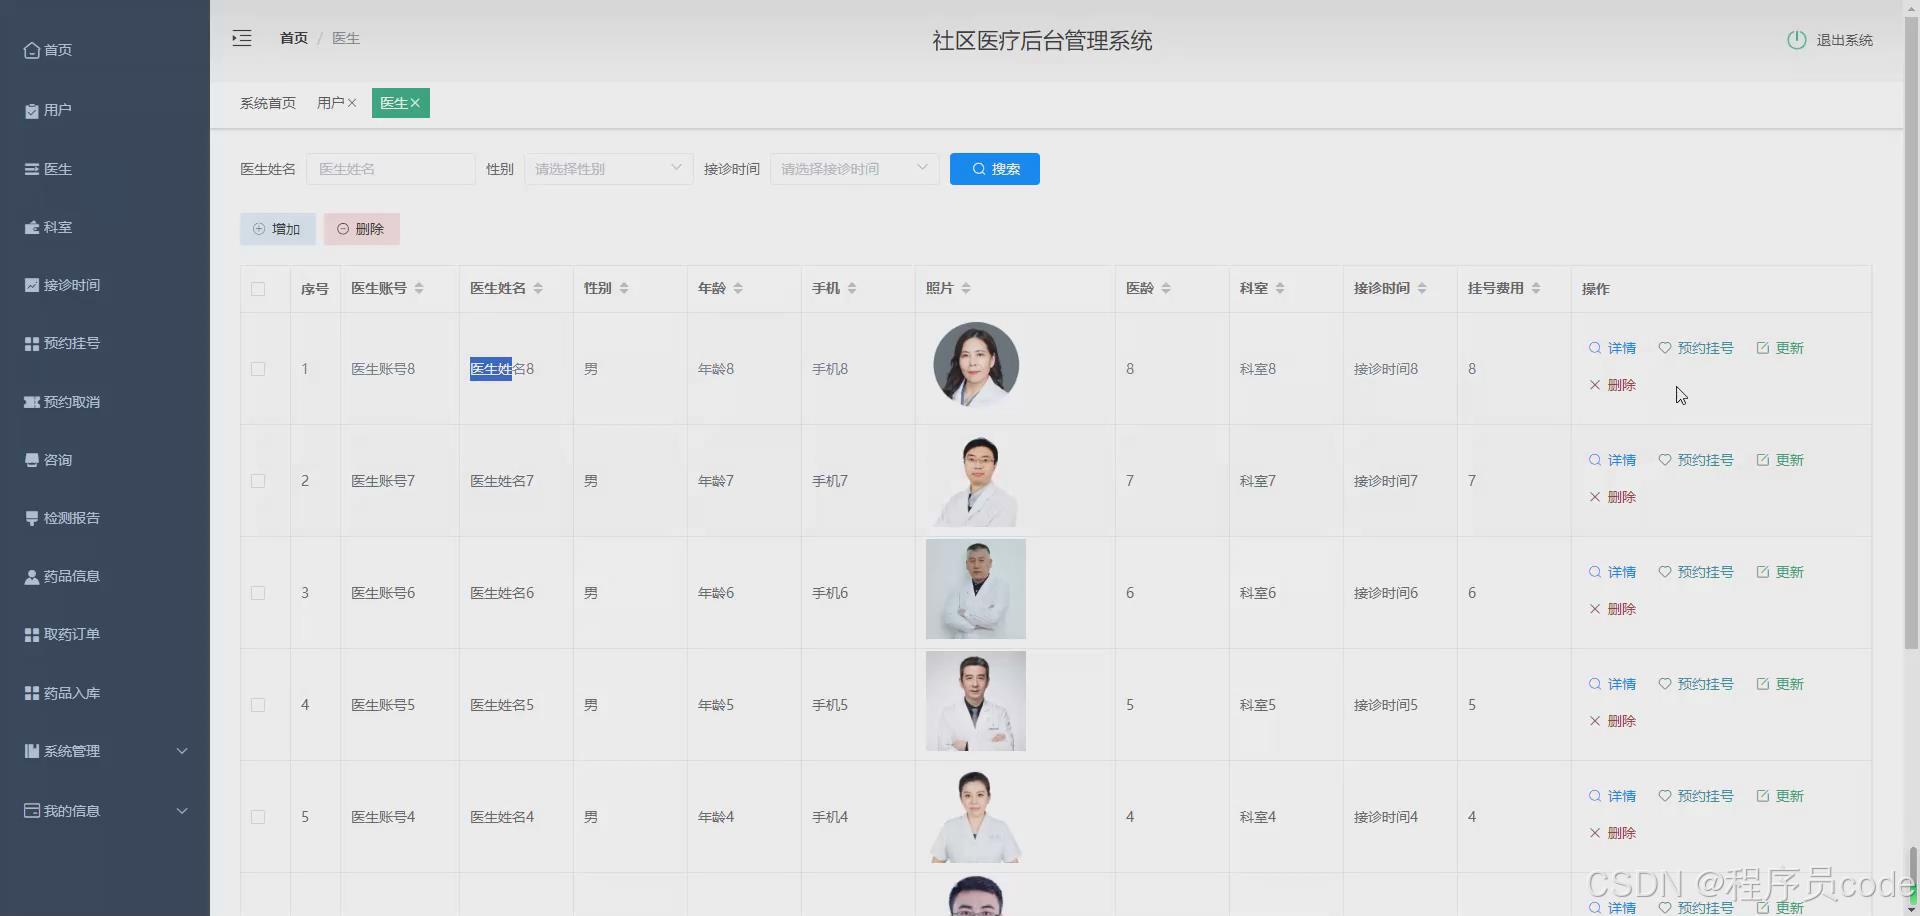Click the photo of 医生姓名8

click(976, 365)
